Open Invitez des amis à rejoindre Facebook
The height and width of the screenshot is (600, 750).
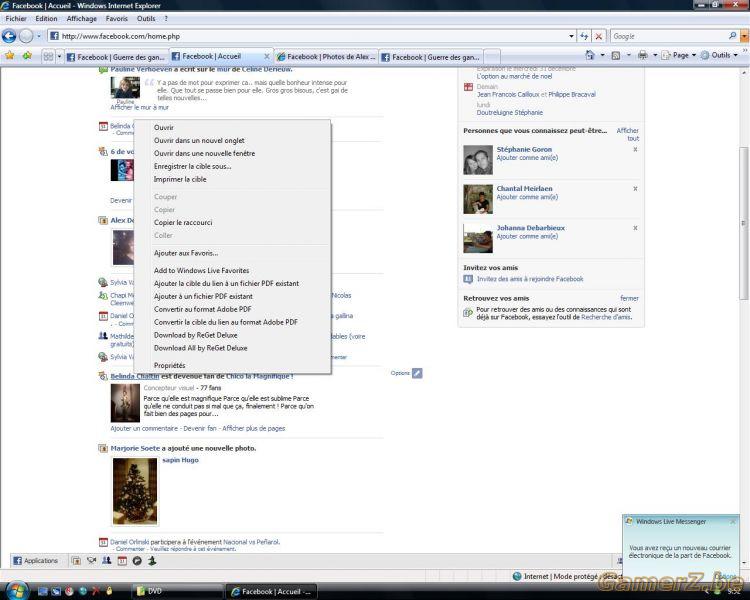pos(530,279)
